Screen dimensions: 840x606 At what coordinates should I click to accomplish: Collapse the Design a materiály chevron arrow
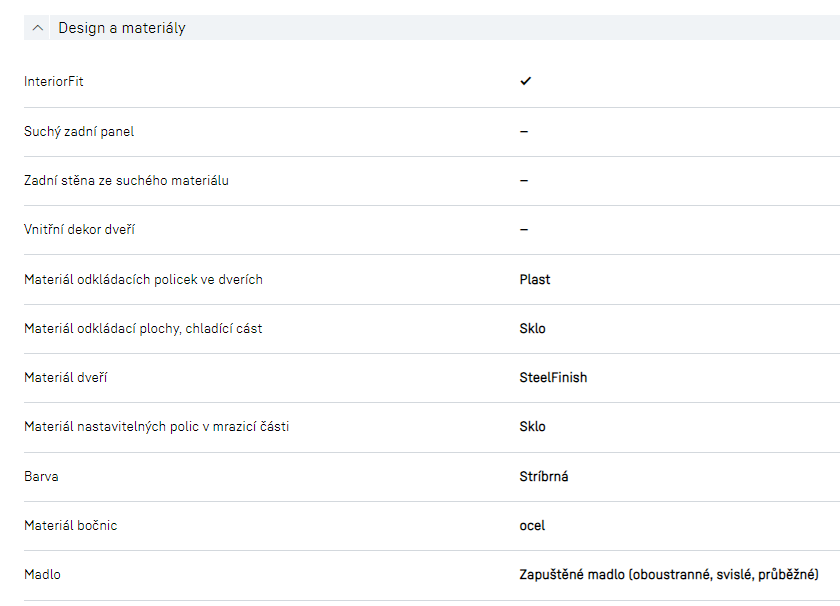tap(38, 28)
